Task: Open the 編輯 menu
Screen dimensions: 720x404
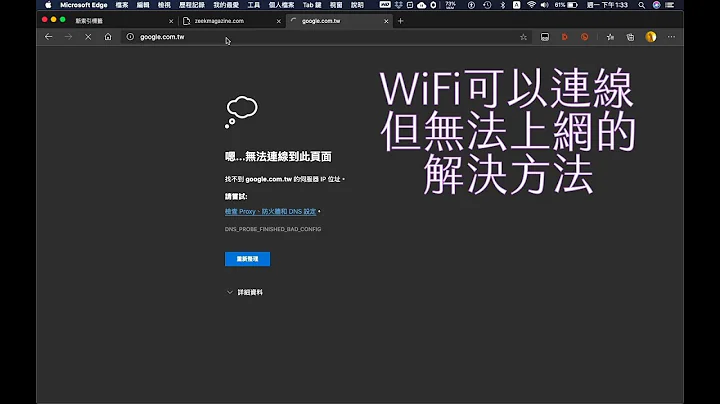Action: [143, 5]
